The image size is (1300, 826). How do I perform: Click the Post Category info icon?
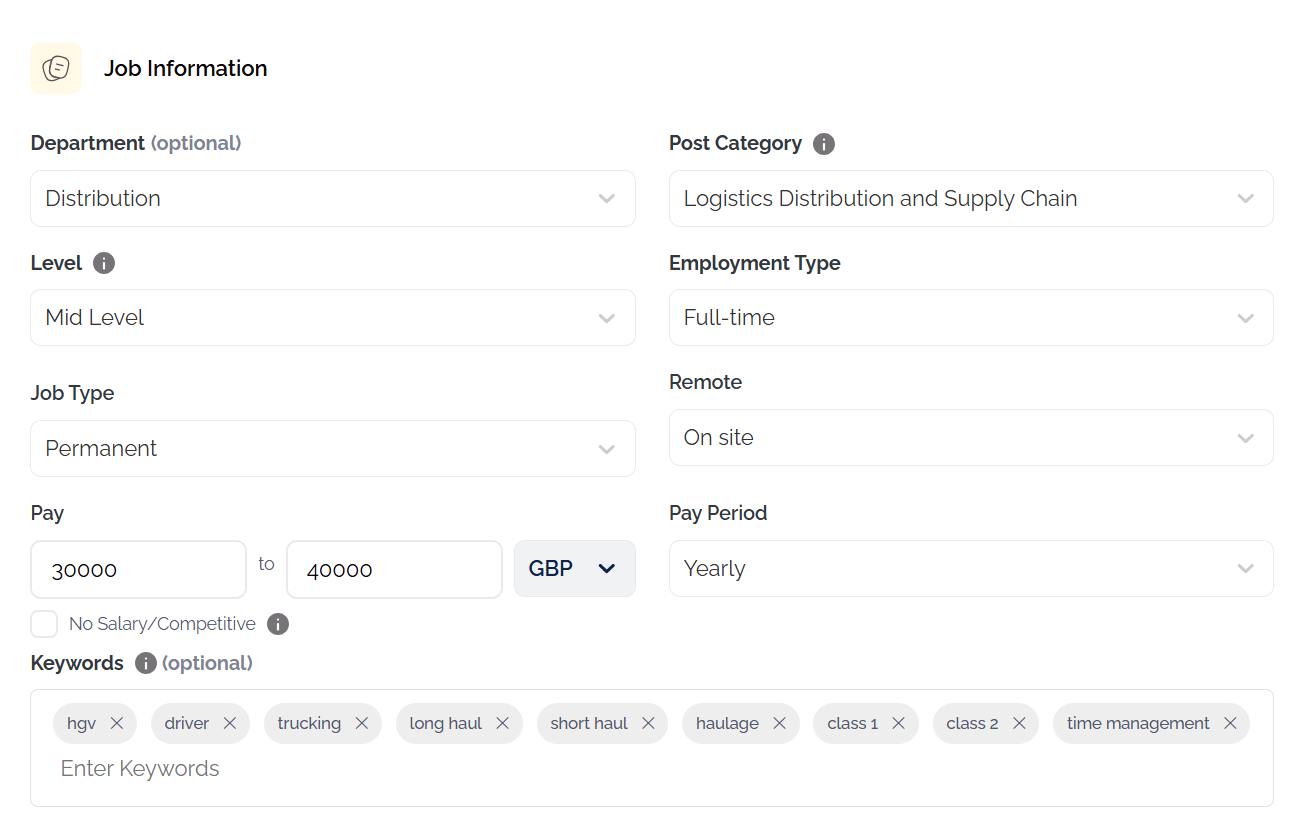(824, 144)
